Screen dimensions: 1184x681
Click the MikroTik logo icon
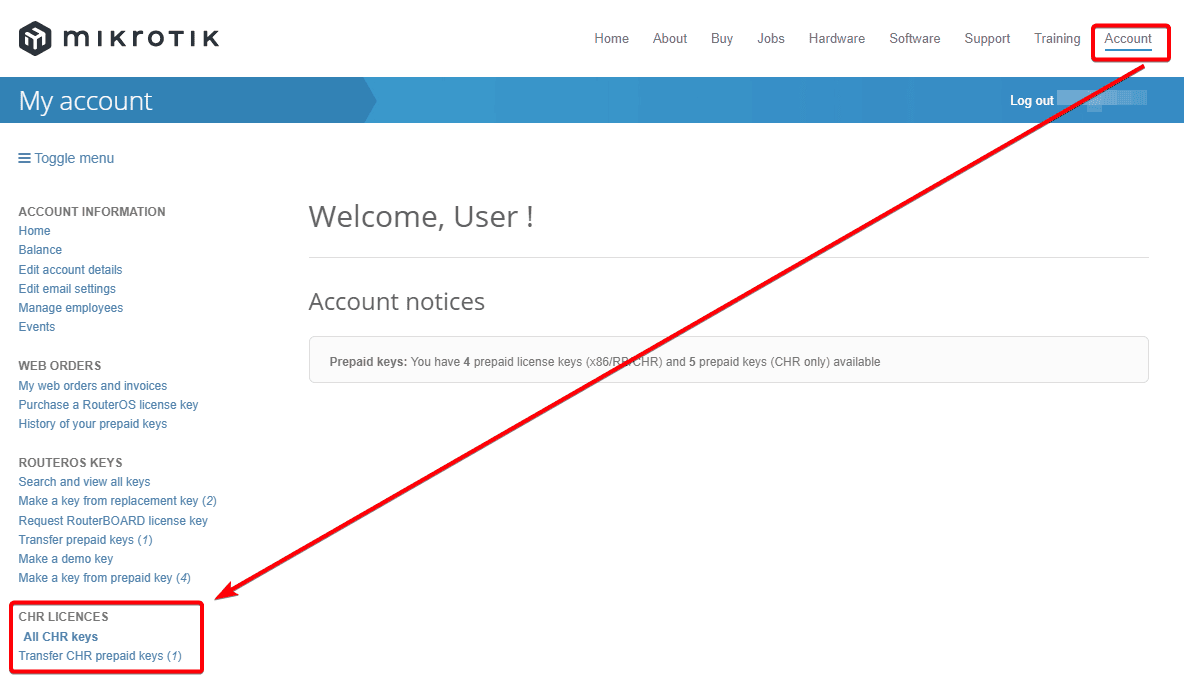34,37
